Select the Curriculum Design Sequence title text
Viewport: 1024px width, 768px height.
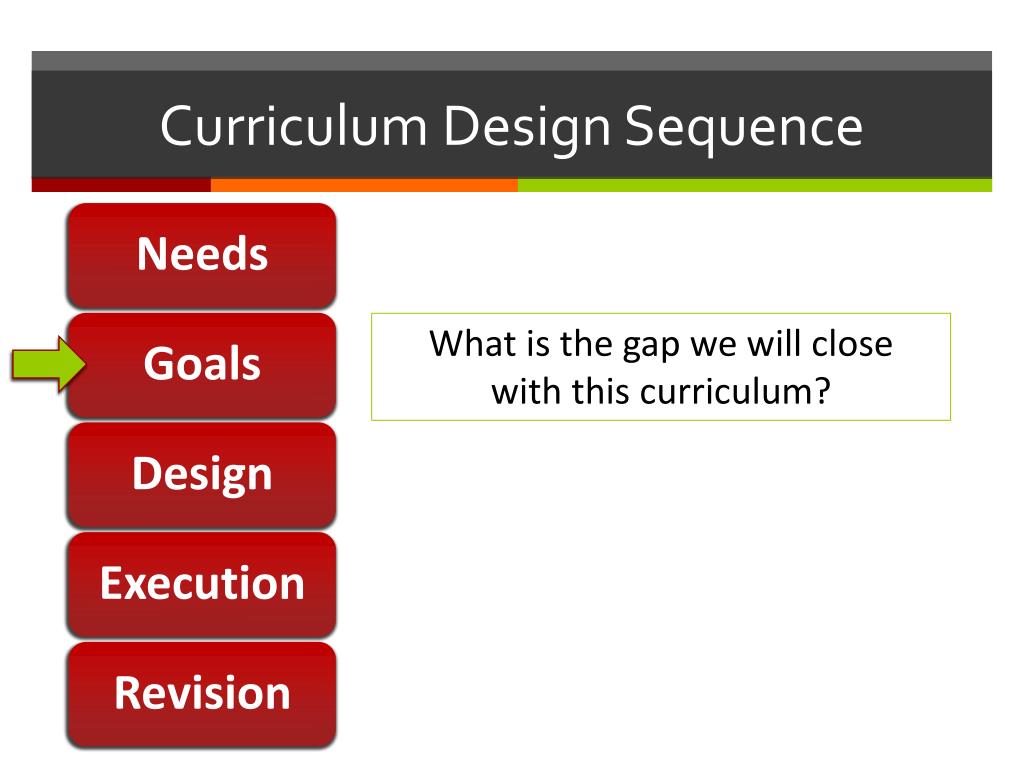click(x=511, y=127)
